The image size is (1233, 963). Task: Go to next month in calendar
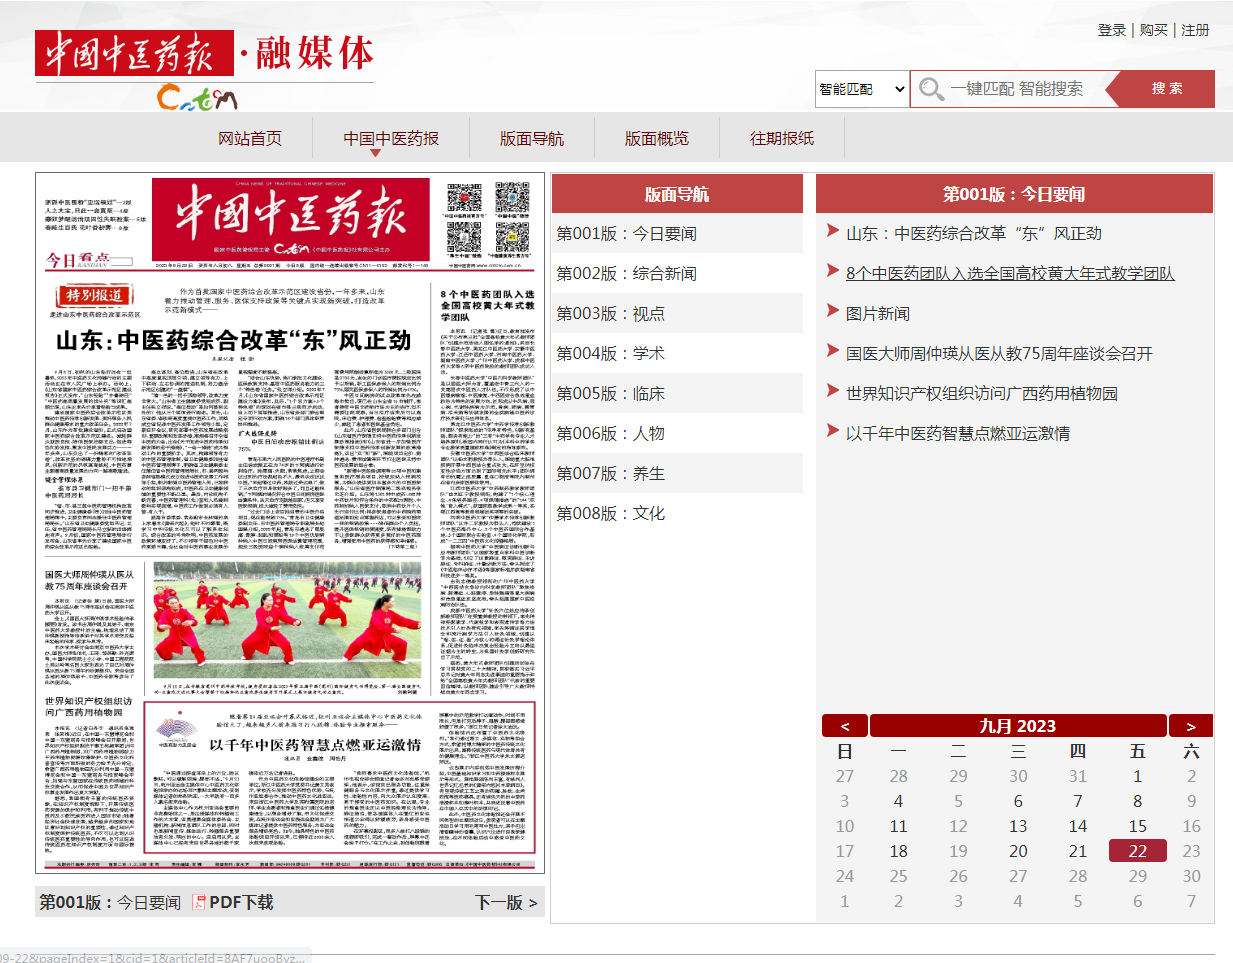click(x=1190, y=726)
